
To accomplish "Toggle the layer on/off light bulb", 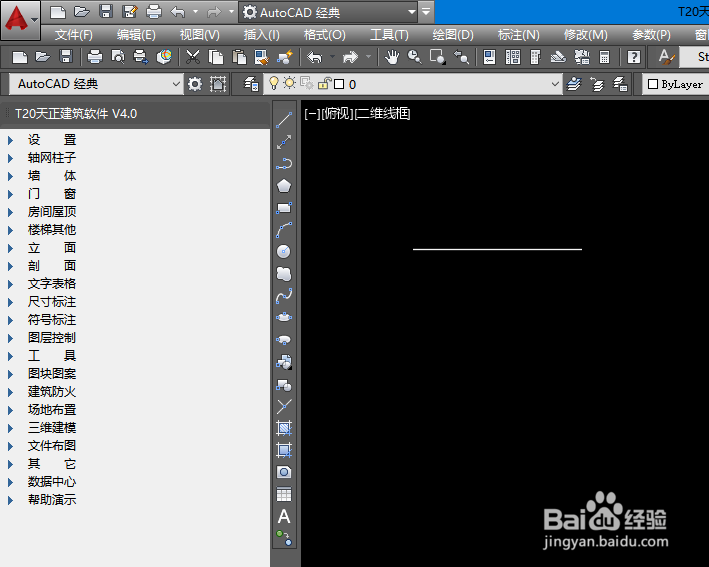I will (x=274, y=84).
